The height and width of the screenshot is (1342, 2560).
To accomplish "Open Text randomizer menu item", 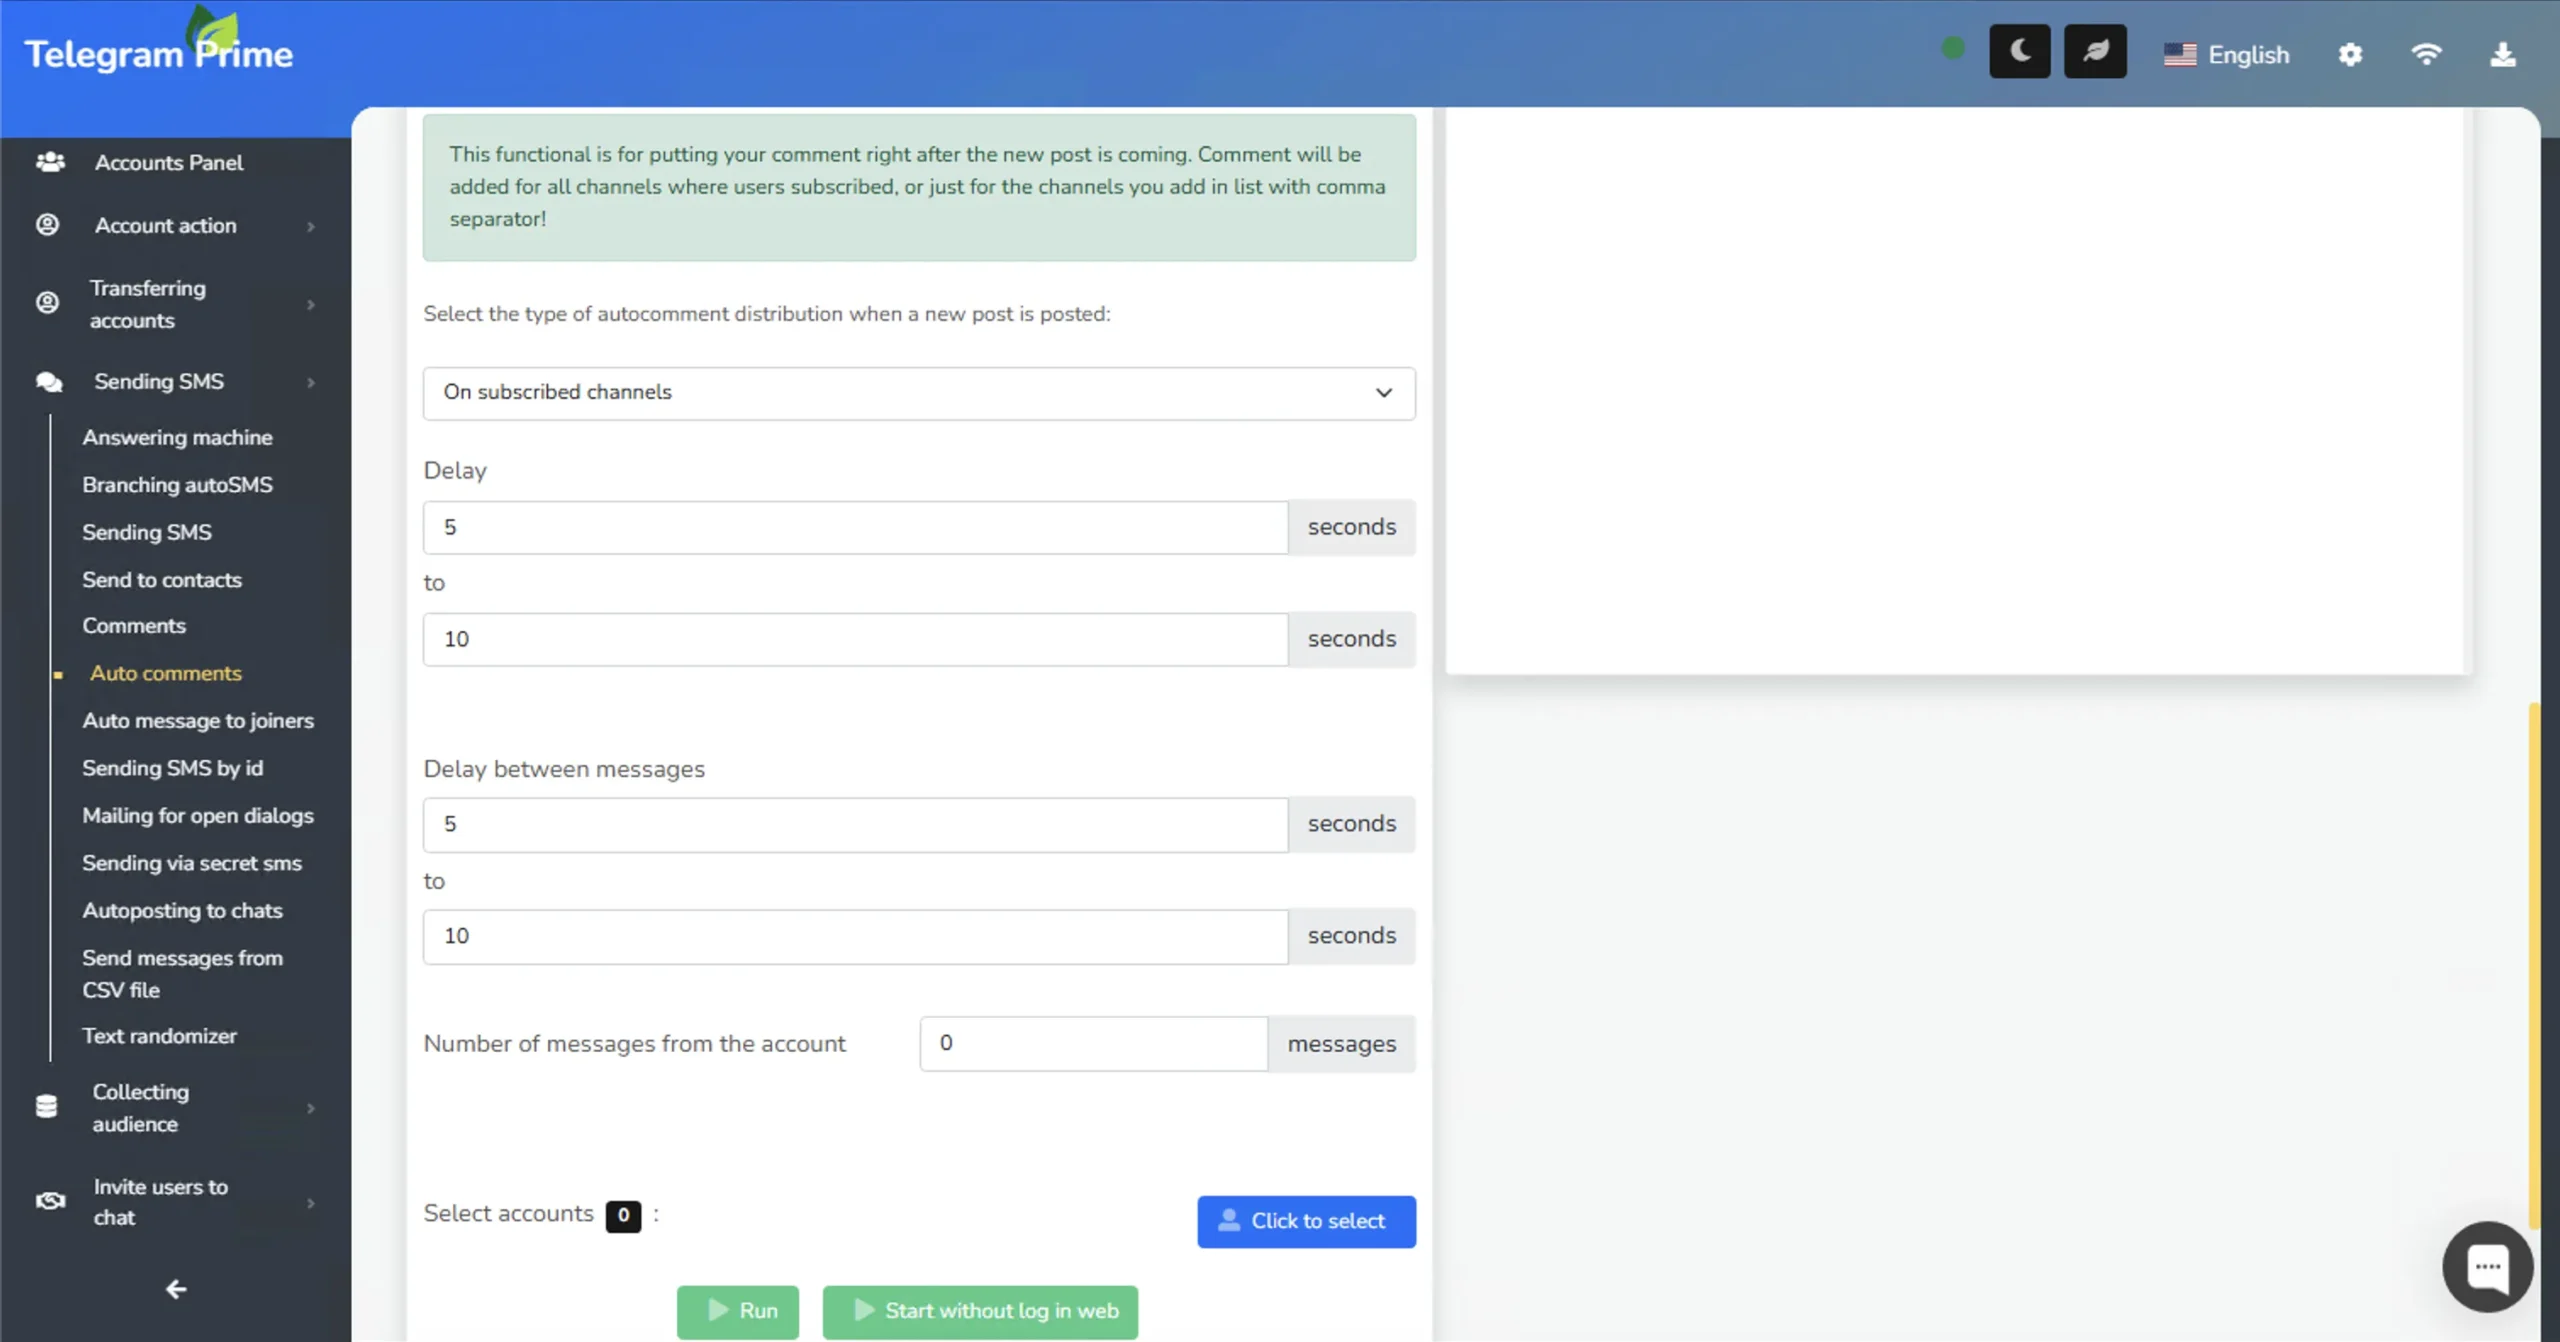I will click(x=159, y=1036).
